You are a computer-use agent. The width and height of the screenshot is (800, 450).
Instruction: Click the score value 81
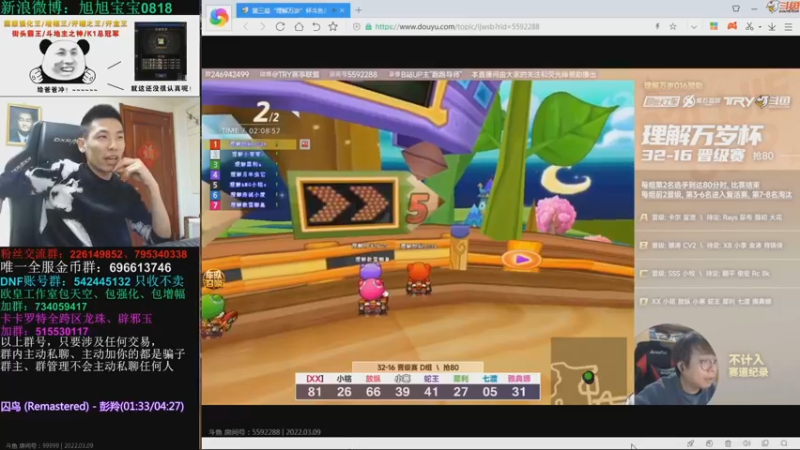click(x=315, y=392)
